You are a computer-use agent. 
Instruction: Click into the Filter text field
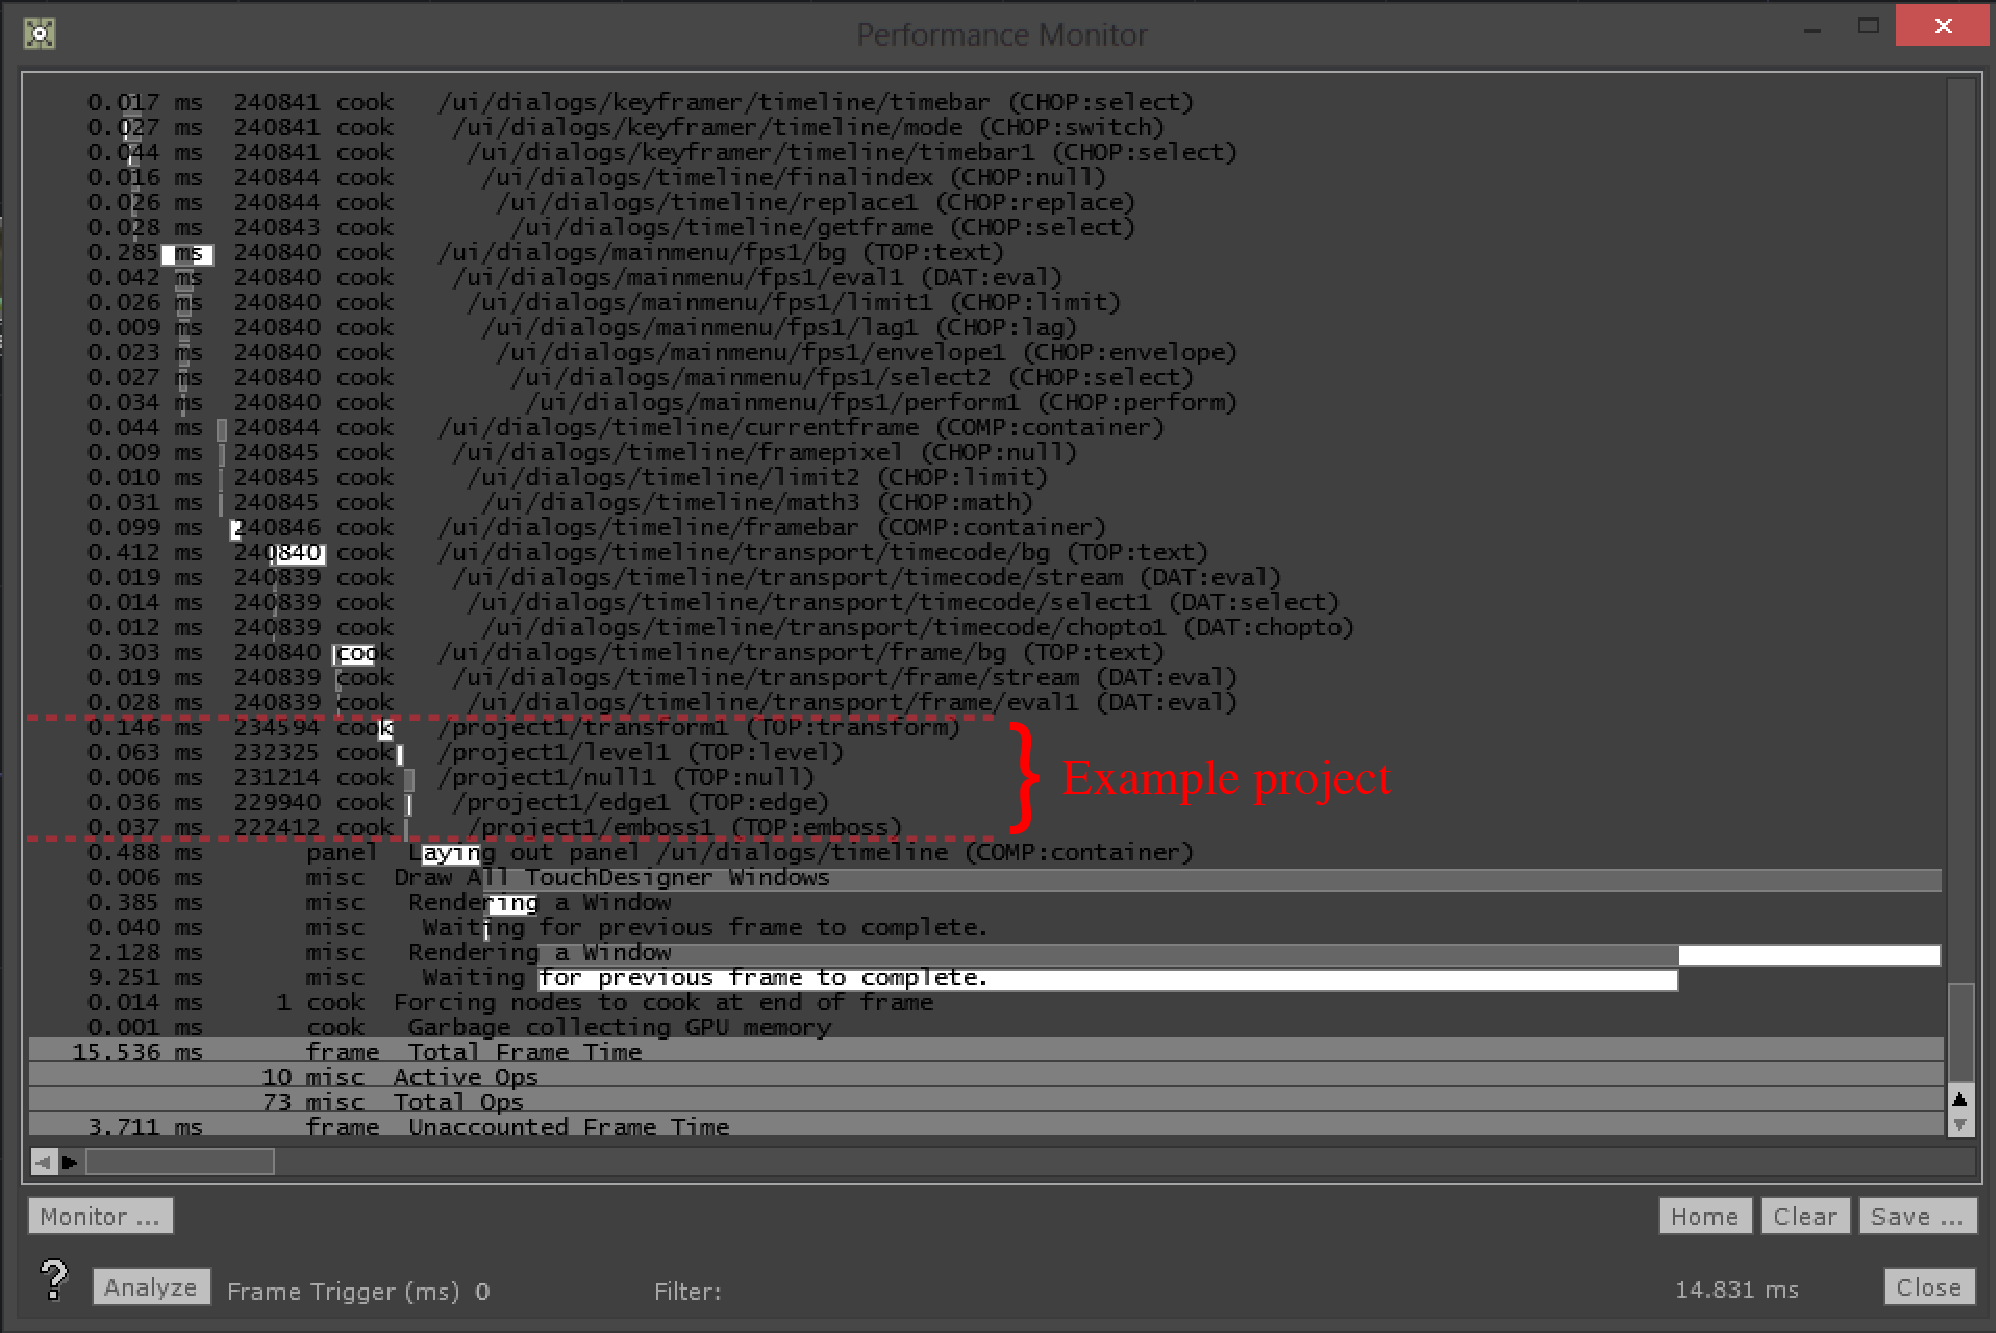tap(900, 1291)
